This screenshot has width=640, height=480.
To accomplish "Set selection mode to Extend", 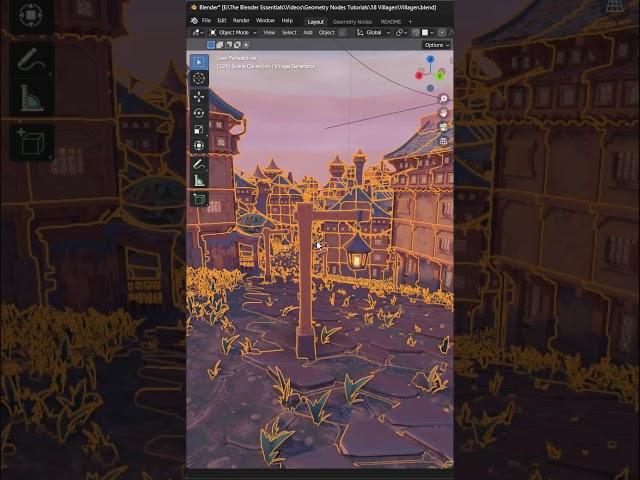I will 220,45.
